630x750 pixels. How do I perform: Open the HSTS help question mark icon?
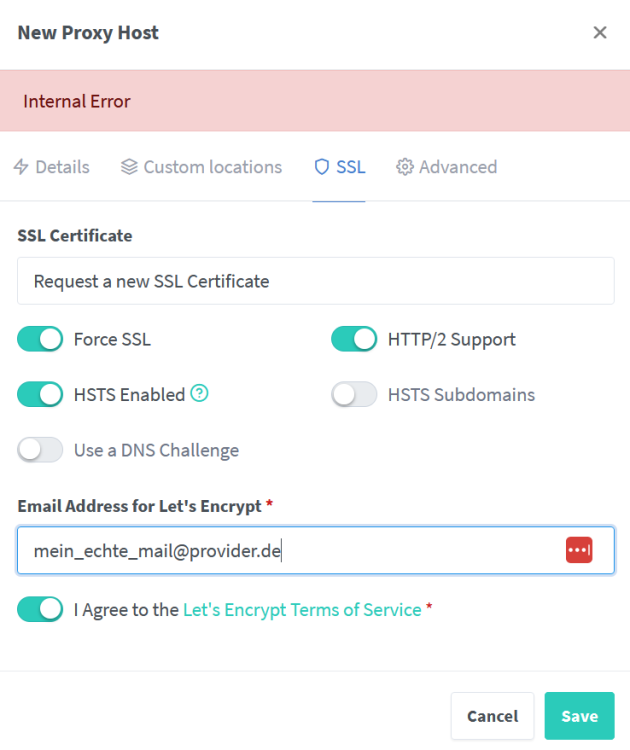[199, 394]
